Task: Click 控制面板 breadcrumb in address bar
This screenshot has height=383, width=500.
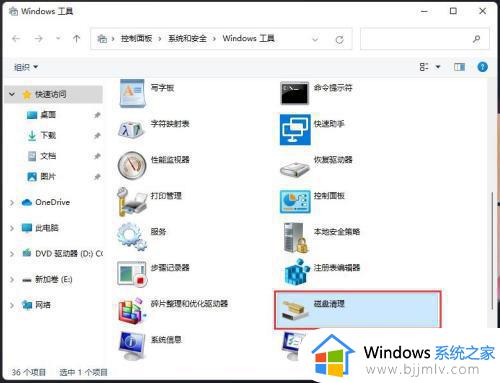Action: [x=136, y=39]
